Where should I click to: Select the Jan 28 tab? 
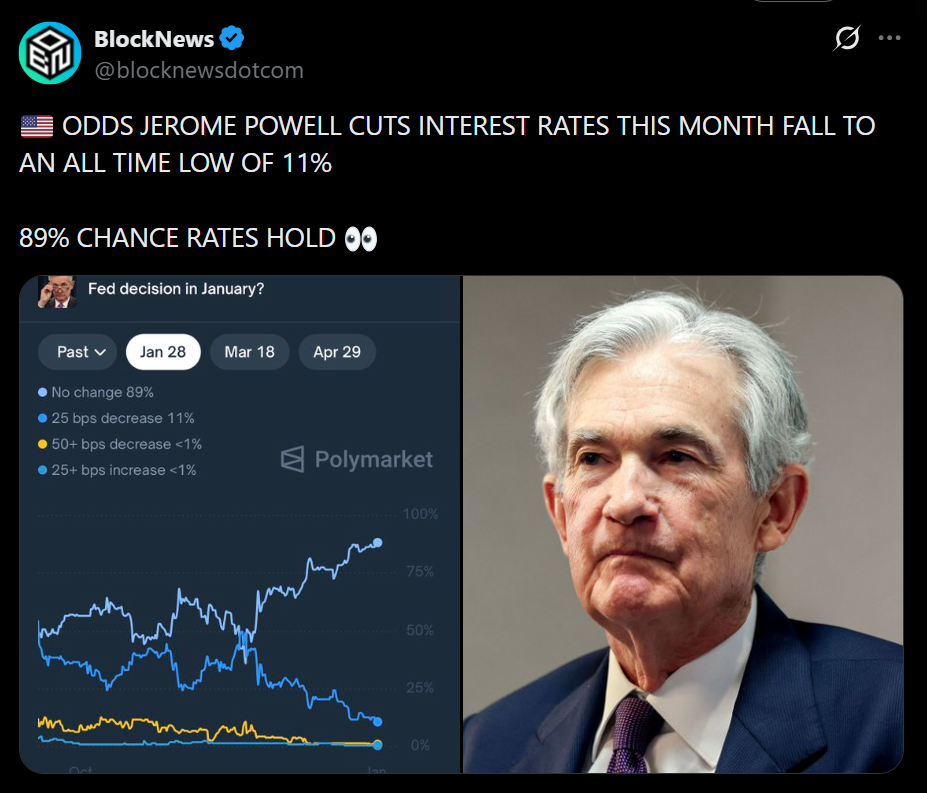[163, 352]
